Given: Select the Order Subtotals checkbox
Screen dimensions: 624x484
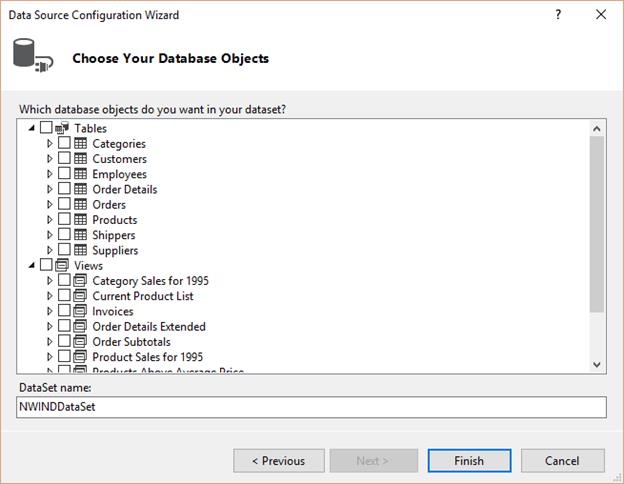Looking at the screenshot, I should click(x=64, y=341).
